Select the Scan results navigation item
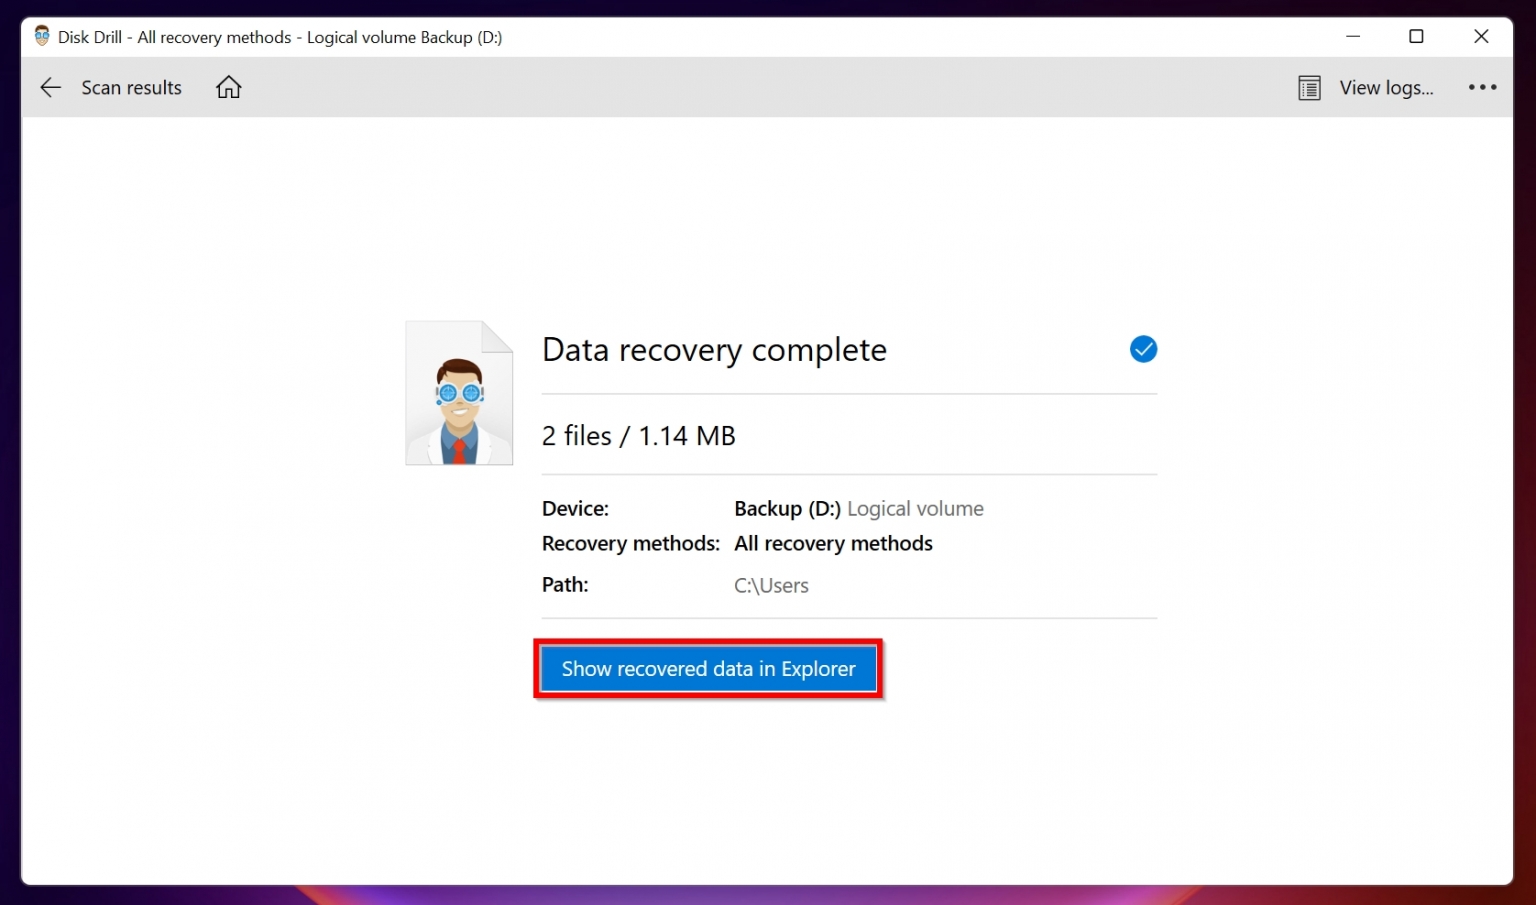The width and height of the screenshot is (1536, 905). [131, 87]
